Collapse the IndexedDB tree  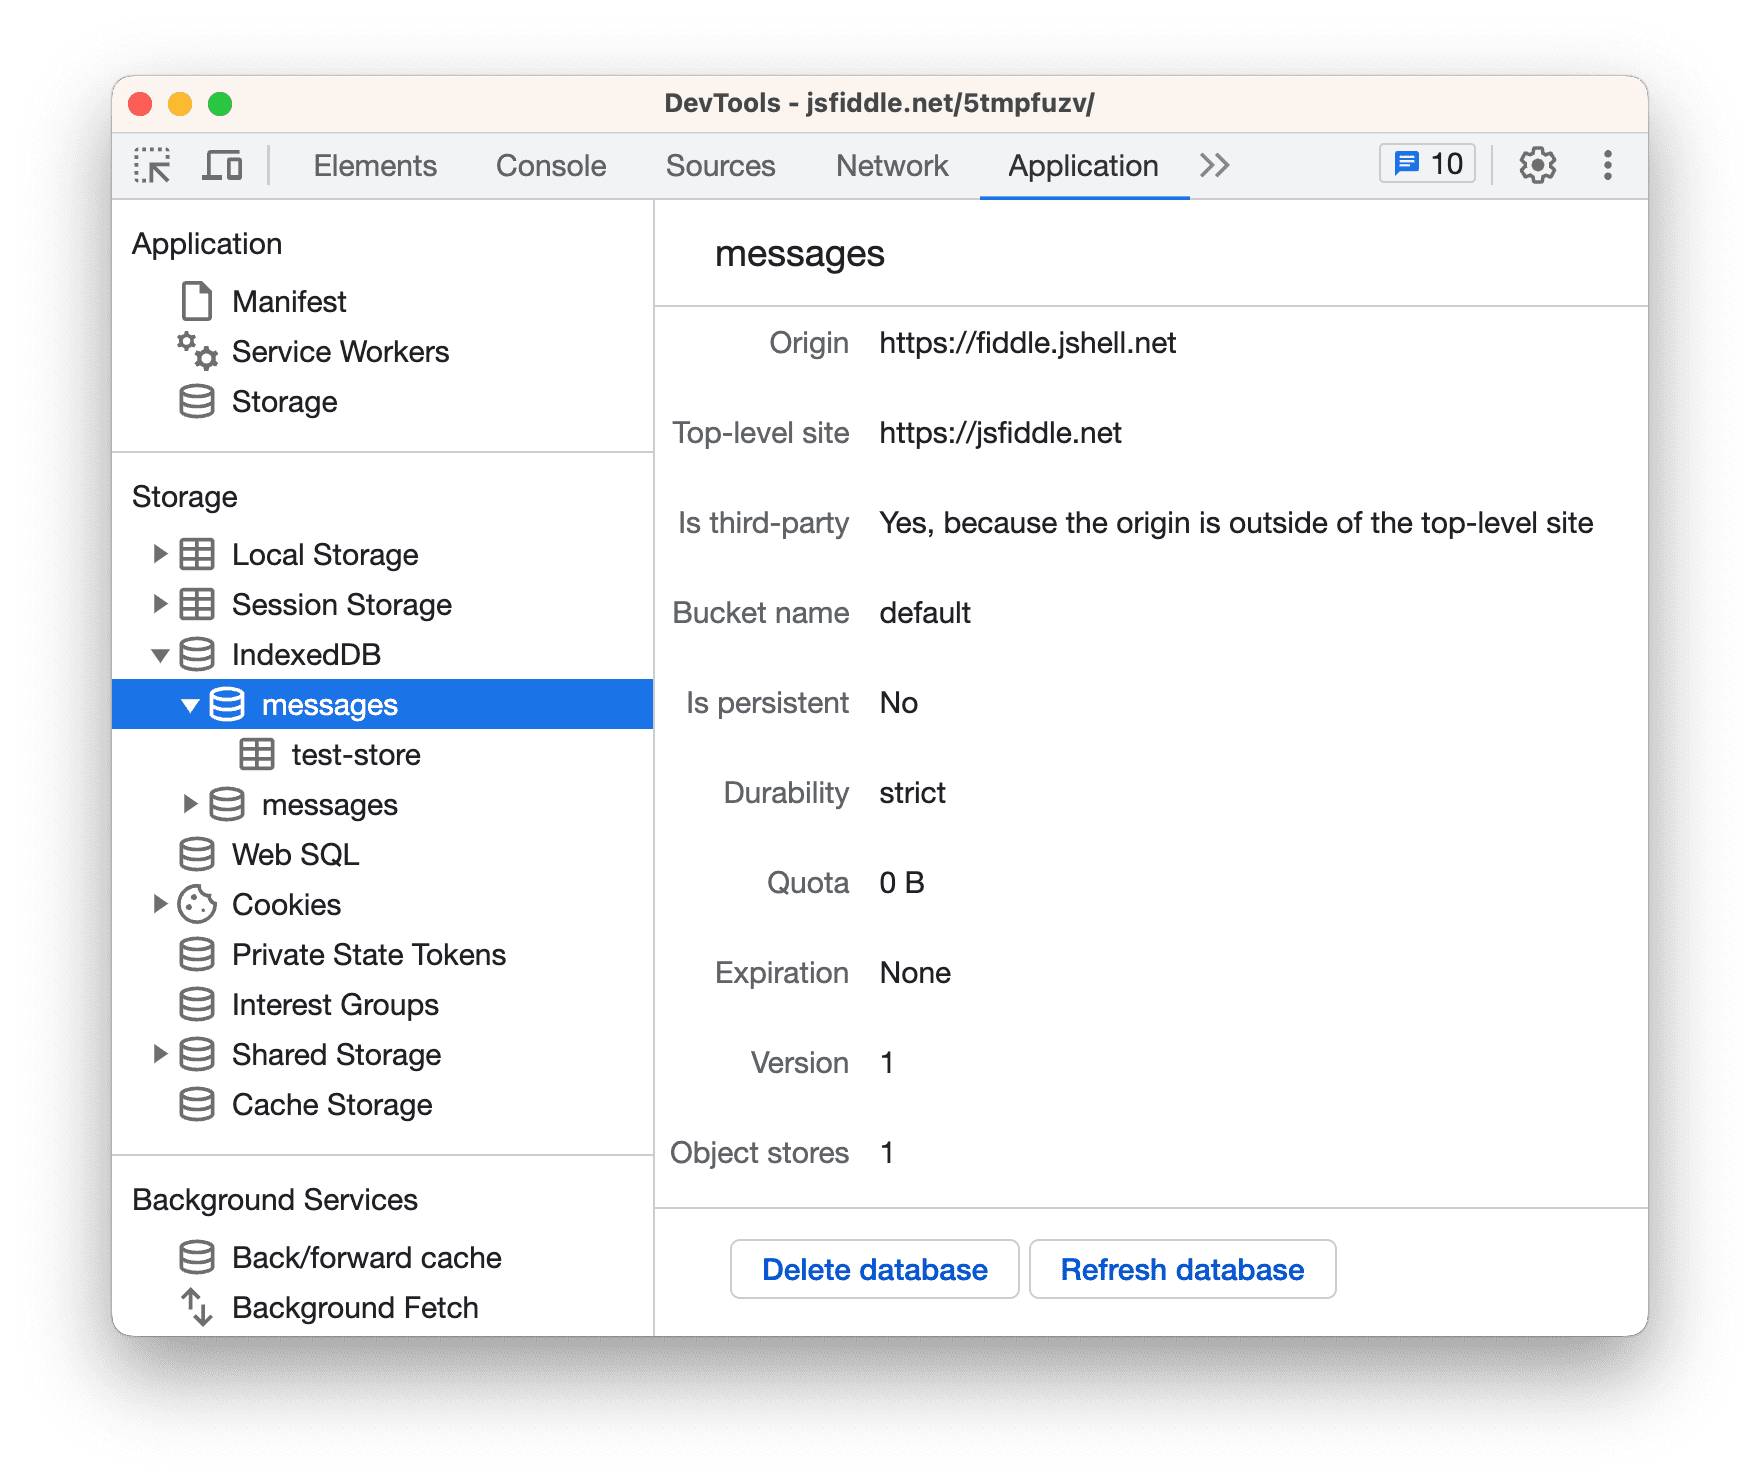(161, 654)
